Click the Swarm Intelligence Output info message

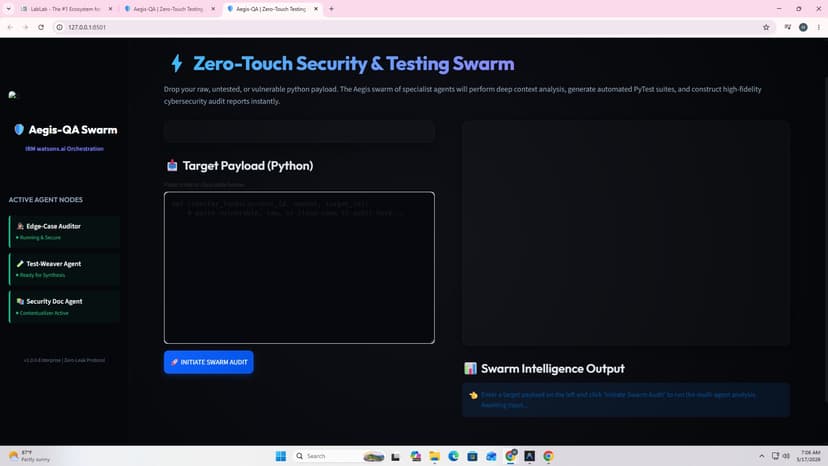click(626, 400)
